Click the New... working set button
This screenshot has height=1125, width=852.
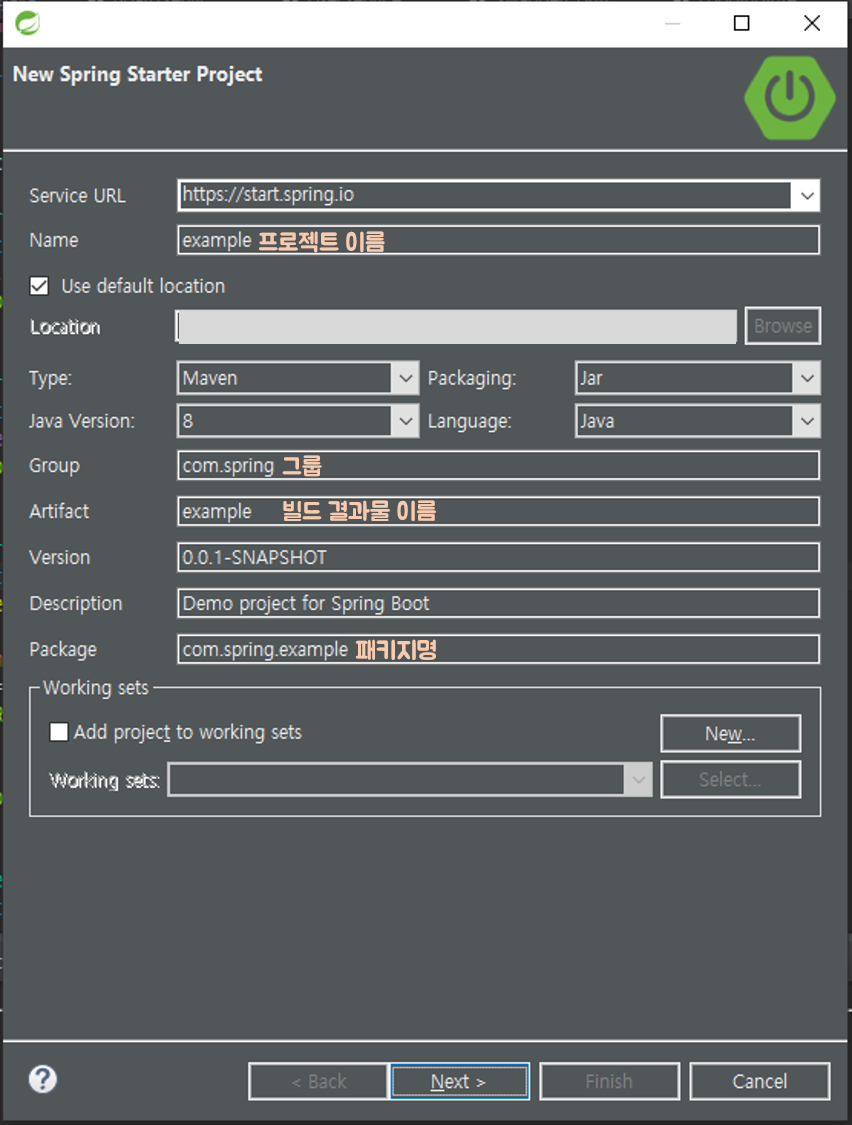[x=730, y=733]
